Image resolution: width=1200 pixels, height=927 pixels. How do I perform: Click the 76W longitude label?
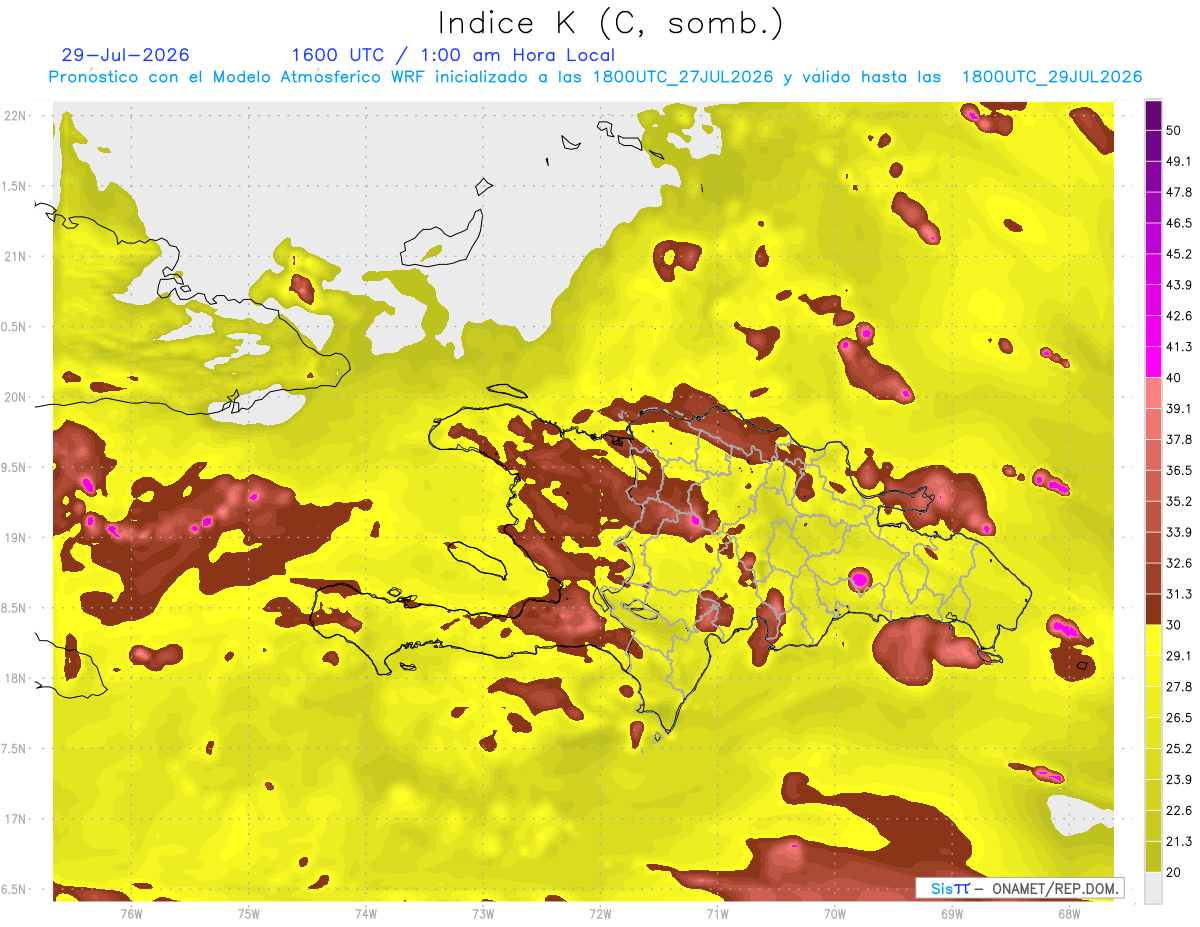[x=132, y=913]
